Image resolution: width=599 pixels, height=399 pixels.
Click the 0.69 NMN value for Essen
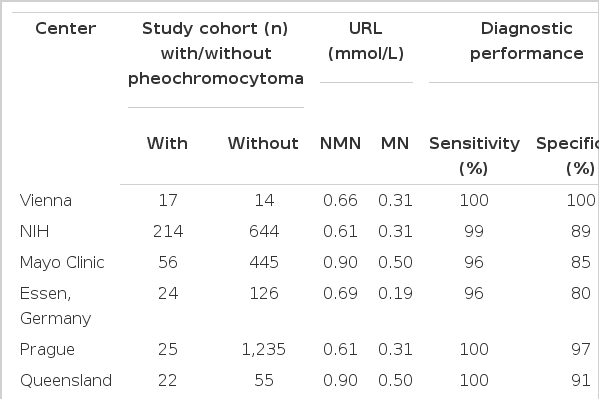click(x=340, y=294)
